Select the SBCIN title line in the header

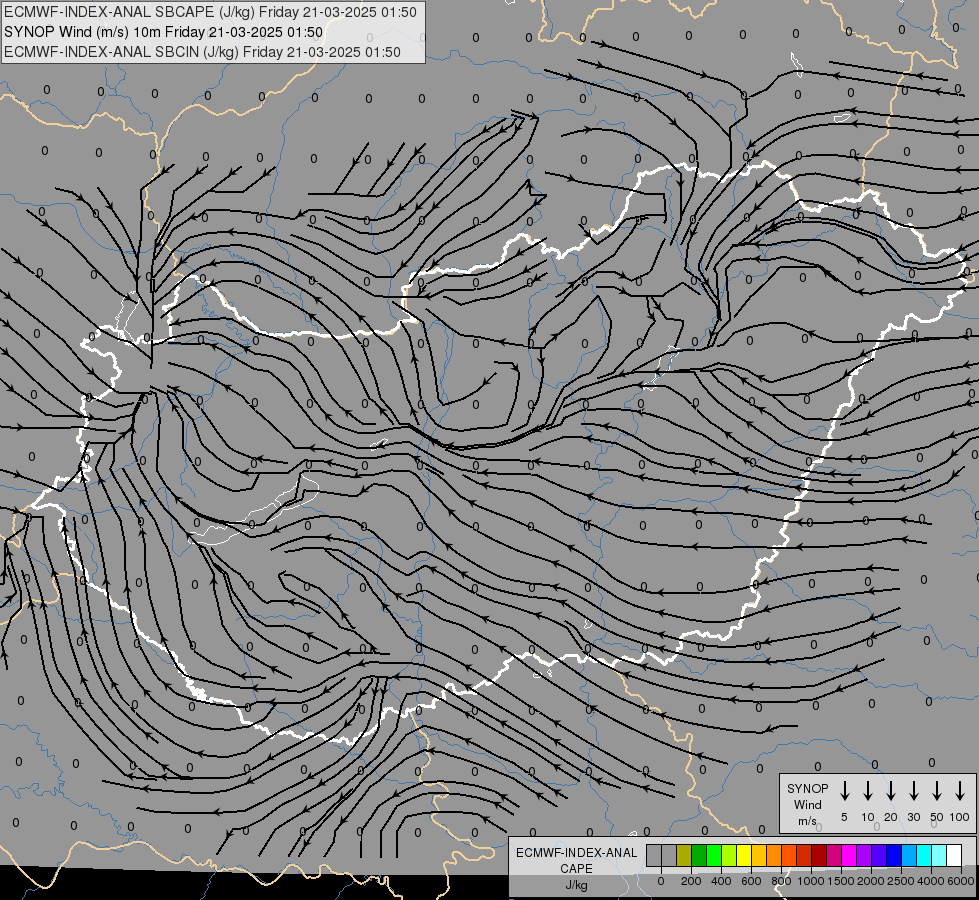202,52
